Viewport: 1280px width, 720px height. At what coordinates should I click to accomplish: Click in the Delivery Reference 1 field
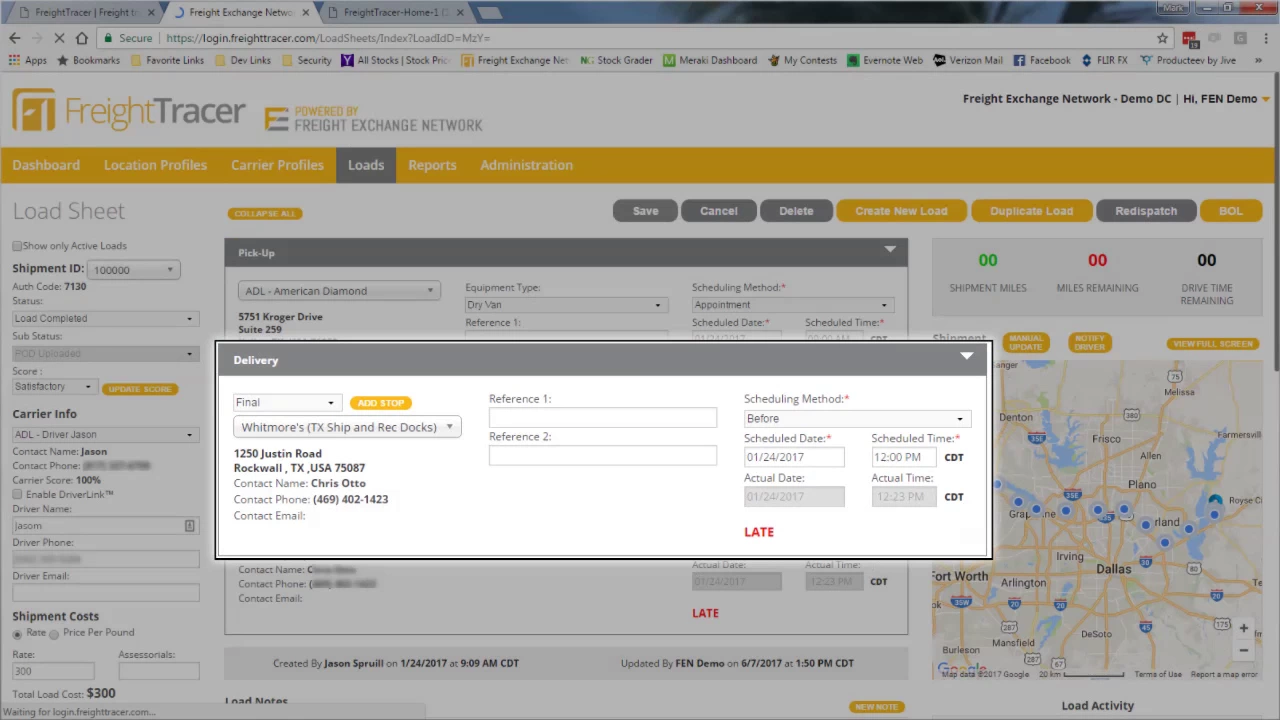603,417
